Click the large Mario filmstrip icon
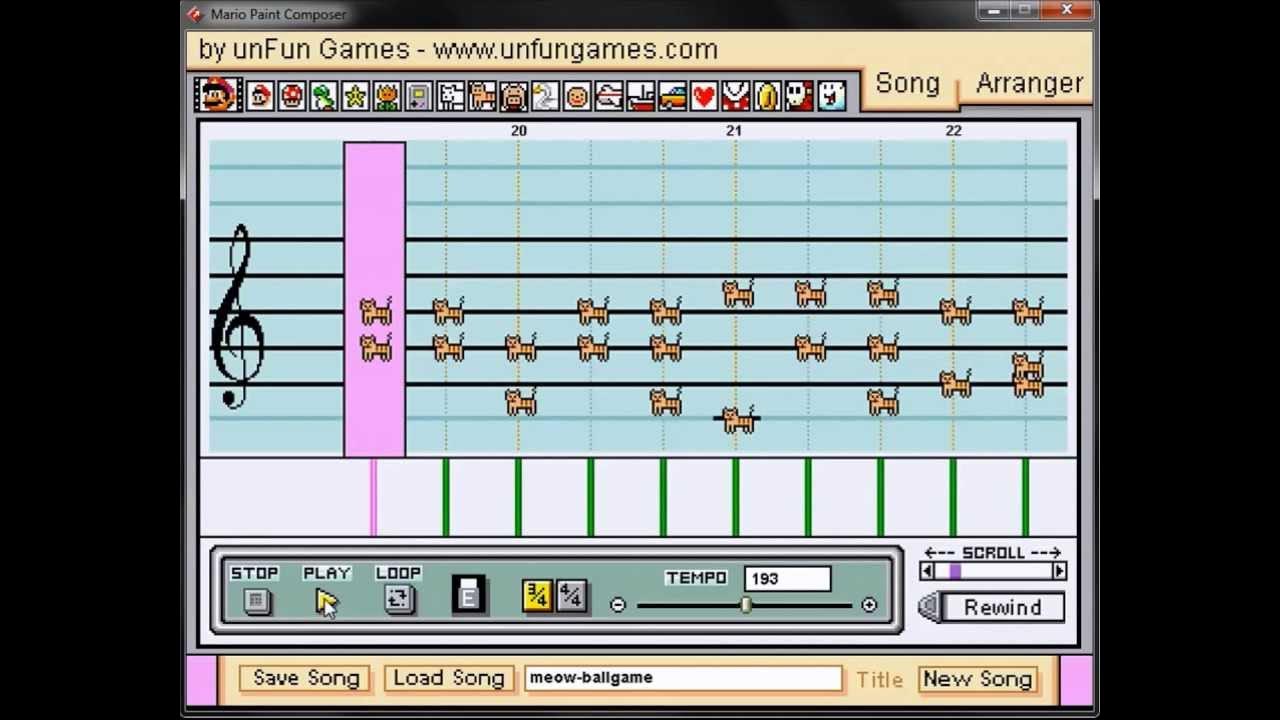The height and width of the screenshot is (720, 1280). coord(217,95)
